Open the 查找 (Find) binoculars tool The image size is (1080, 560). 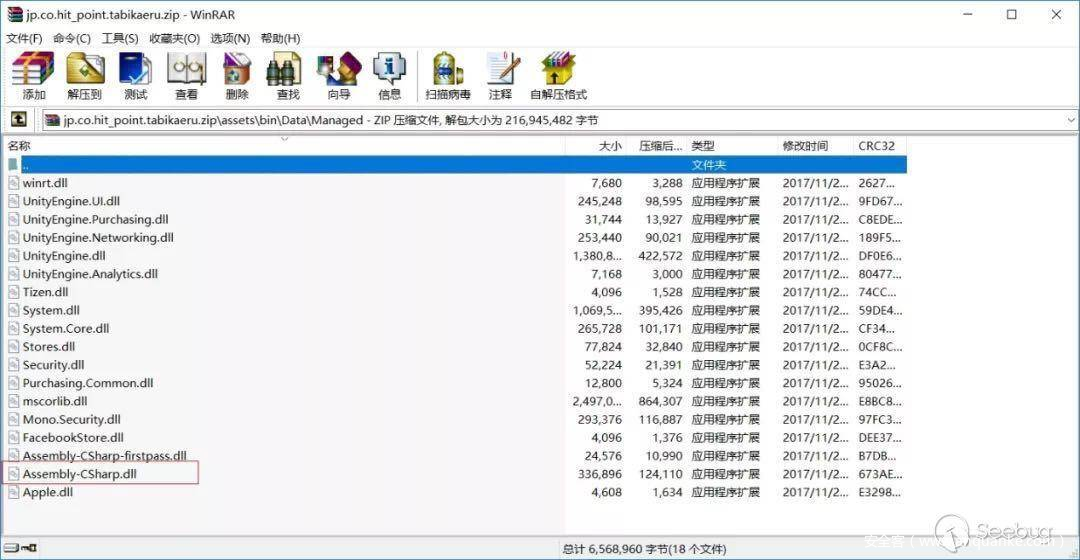coord(288,75)
